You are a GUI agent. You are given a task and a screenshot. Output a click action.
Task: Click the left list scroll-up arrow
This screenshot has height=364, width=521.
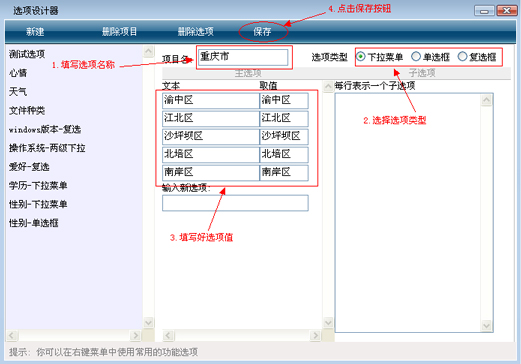pyautogui.click(x=148, y=51)
